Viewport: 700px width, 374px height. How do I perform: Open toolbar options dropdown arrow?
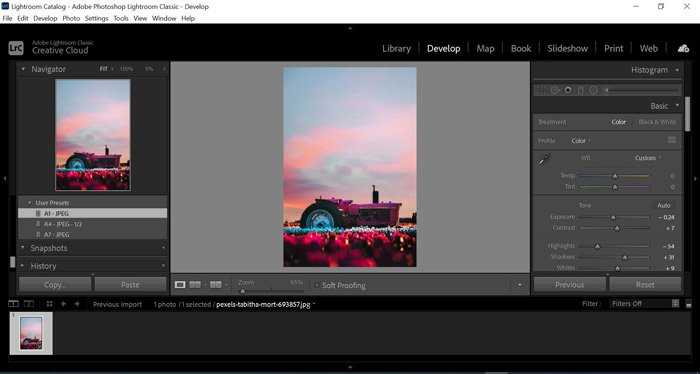click(519, 285)
